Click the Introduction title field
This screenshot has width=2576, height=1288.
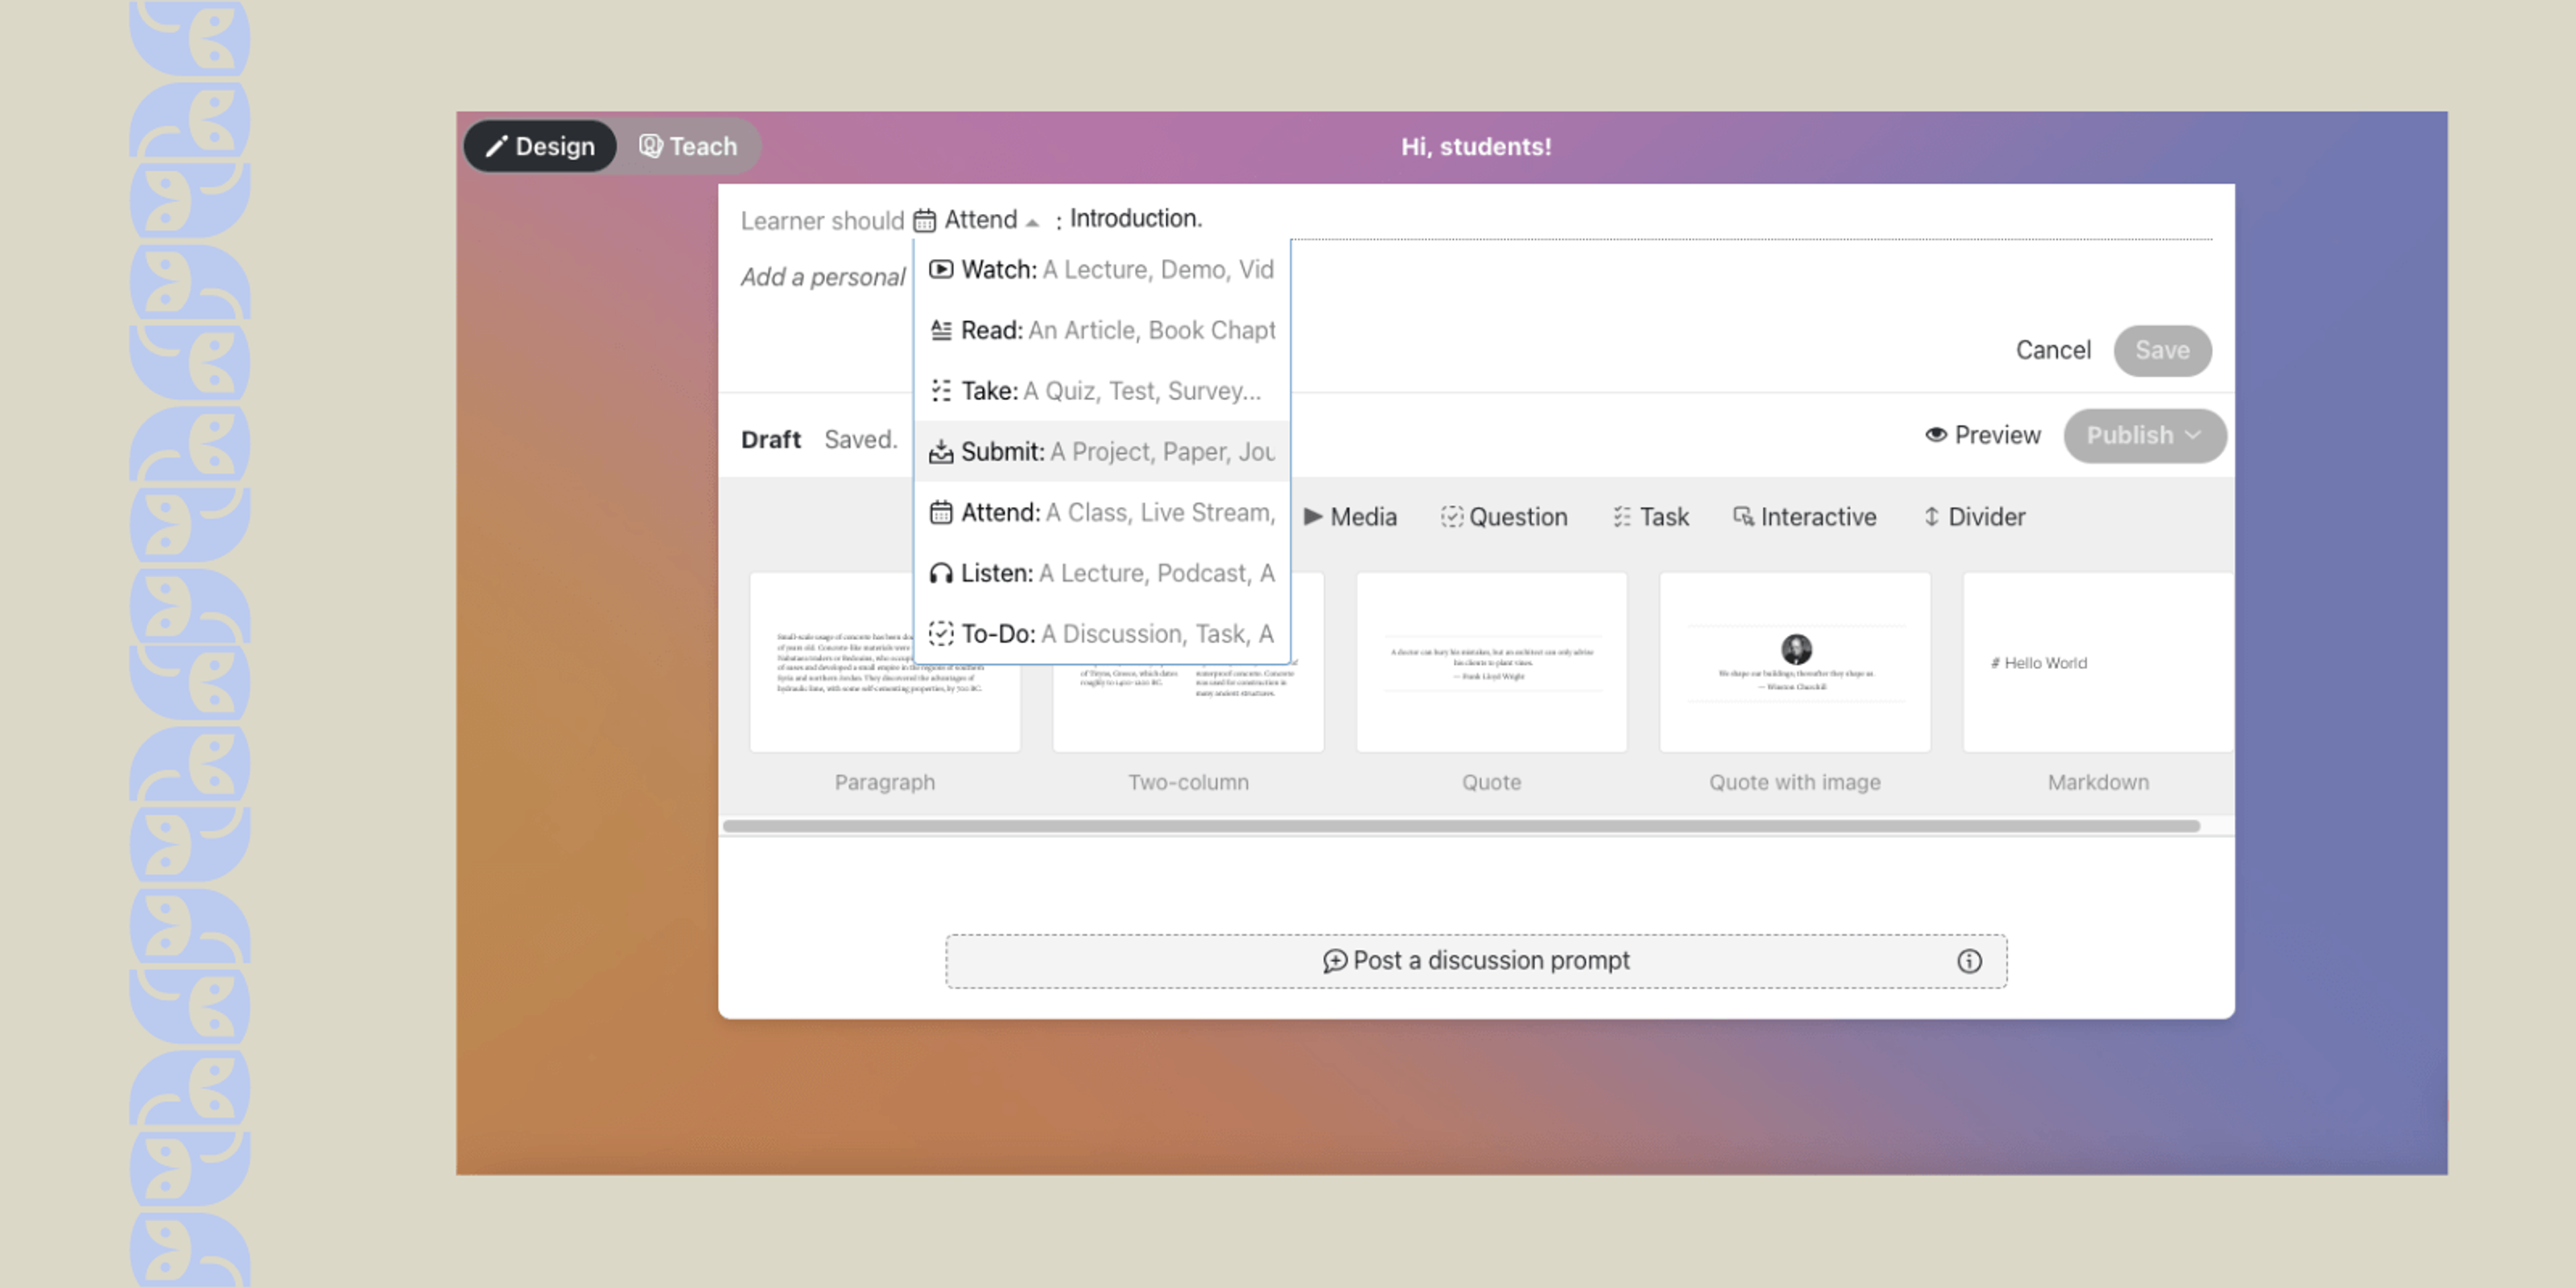1641,219
